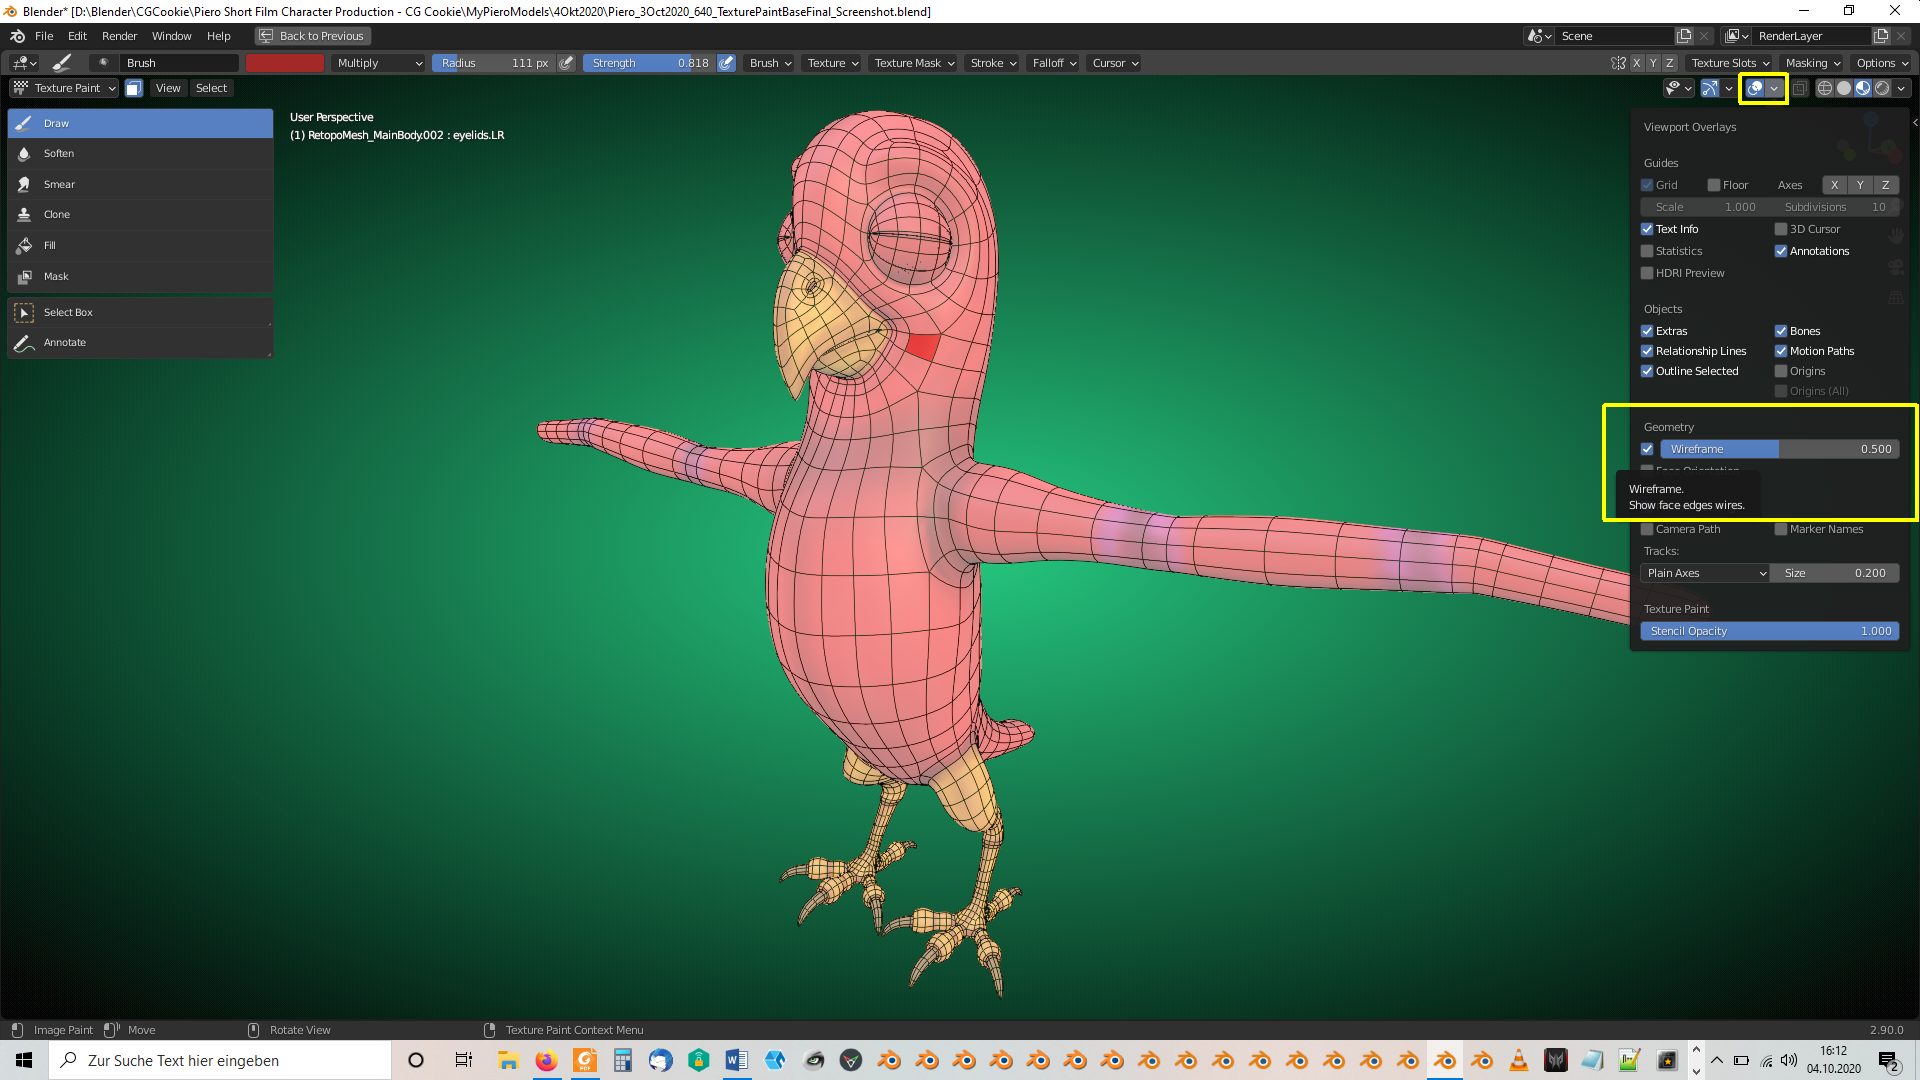
Task: Open the Multiply blend mode dropdown
Action: click(x=379, y=63)
